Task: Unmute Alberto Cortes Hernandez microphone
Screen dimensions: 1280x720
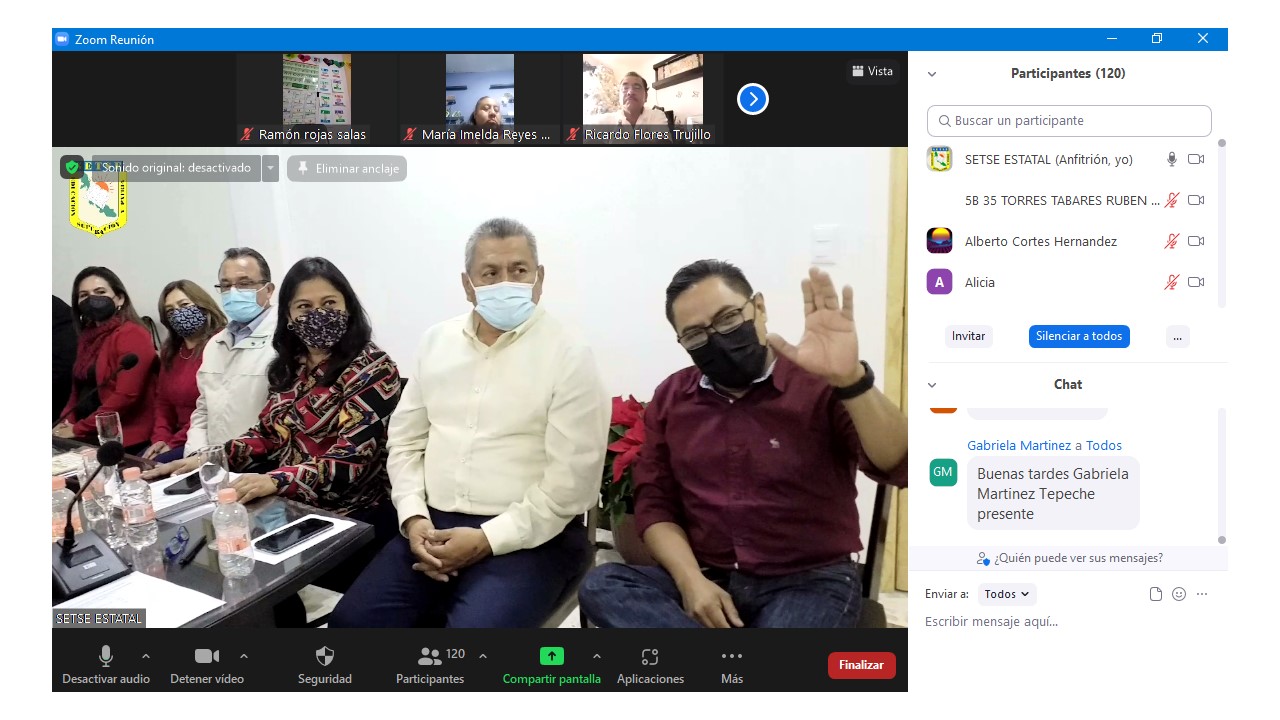Action: point(1172,241)
